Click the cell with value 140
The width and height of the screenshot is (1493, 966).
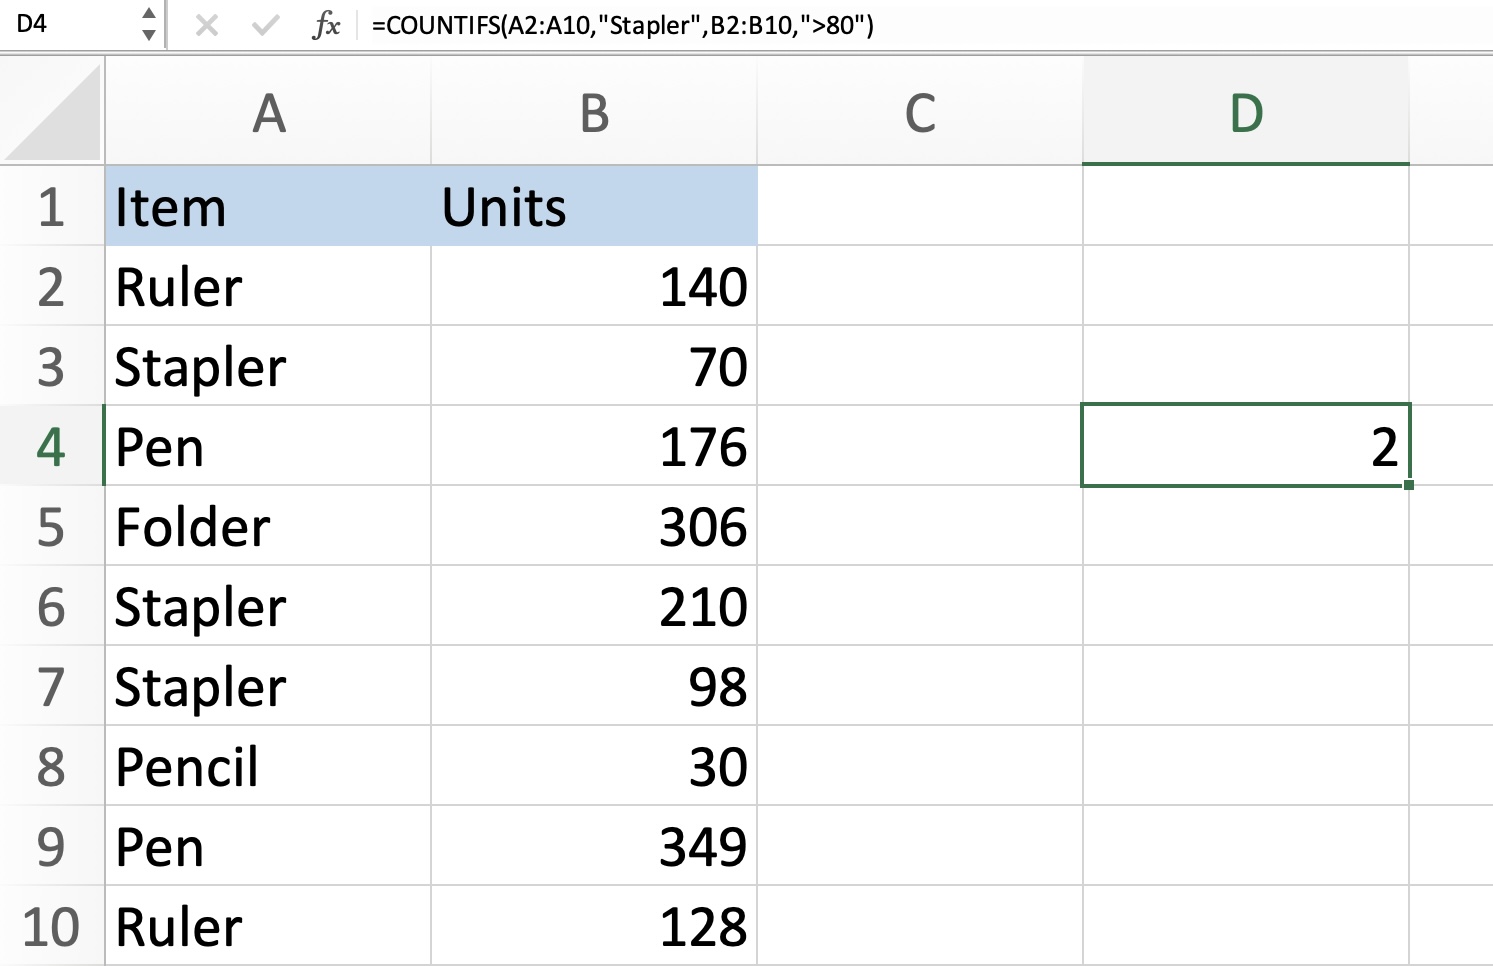click(x=594, y=286)
